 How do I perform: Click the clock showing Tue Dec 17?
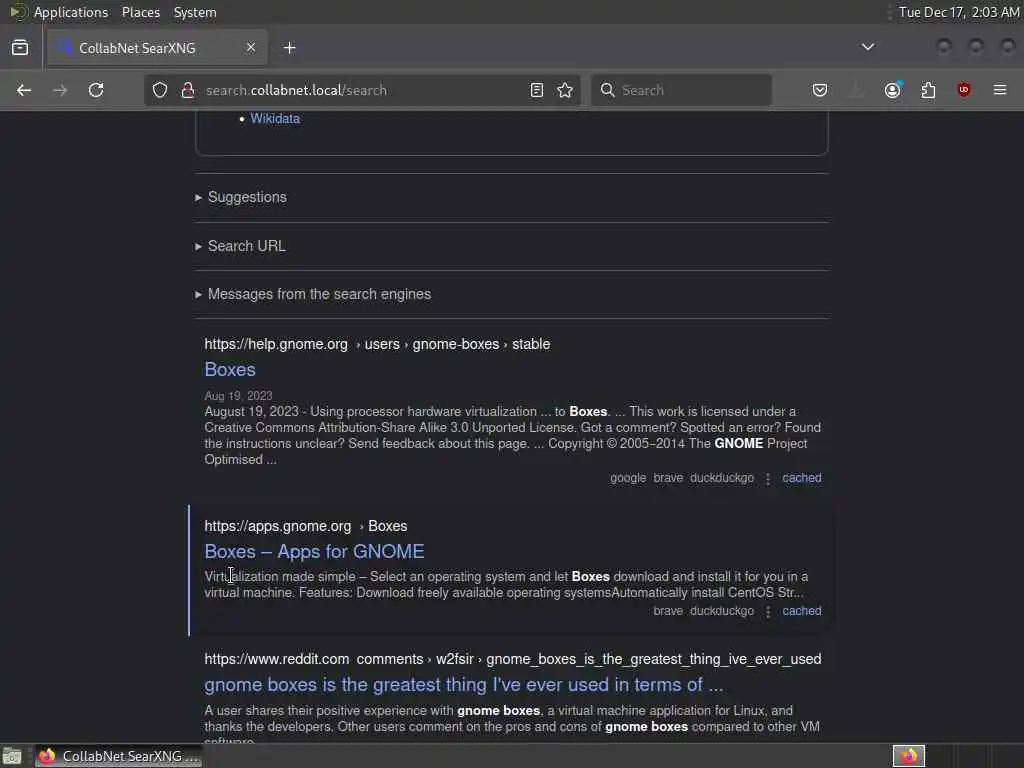pos(959,12)
